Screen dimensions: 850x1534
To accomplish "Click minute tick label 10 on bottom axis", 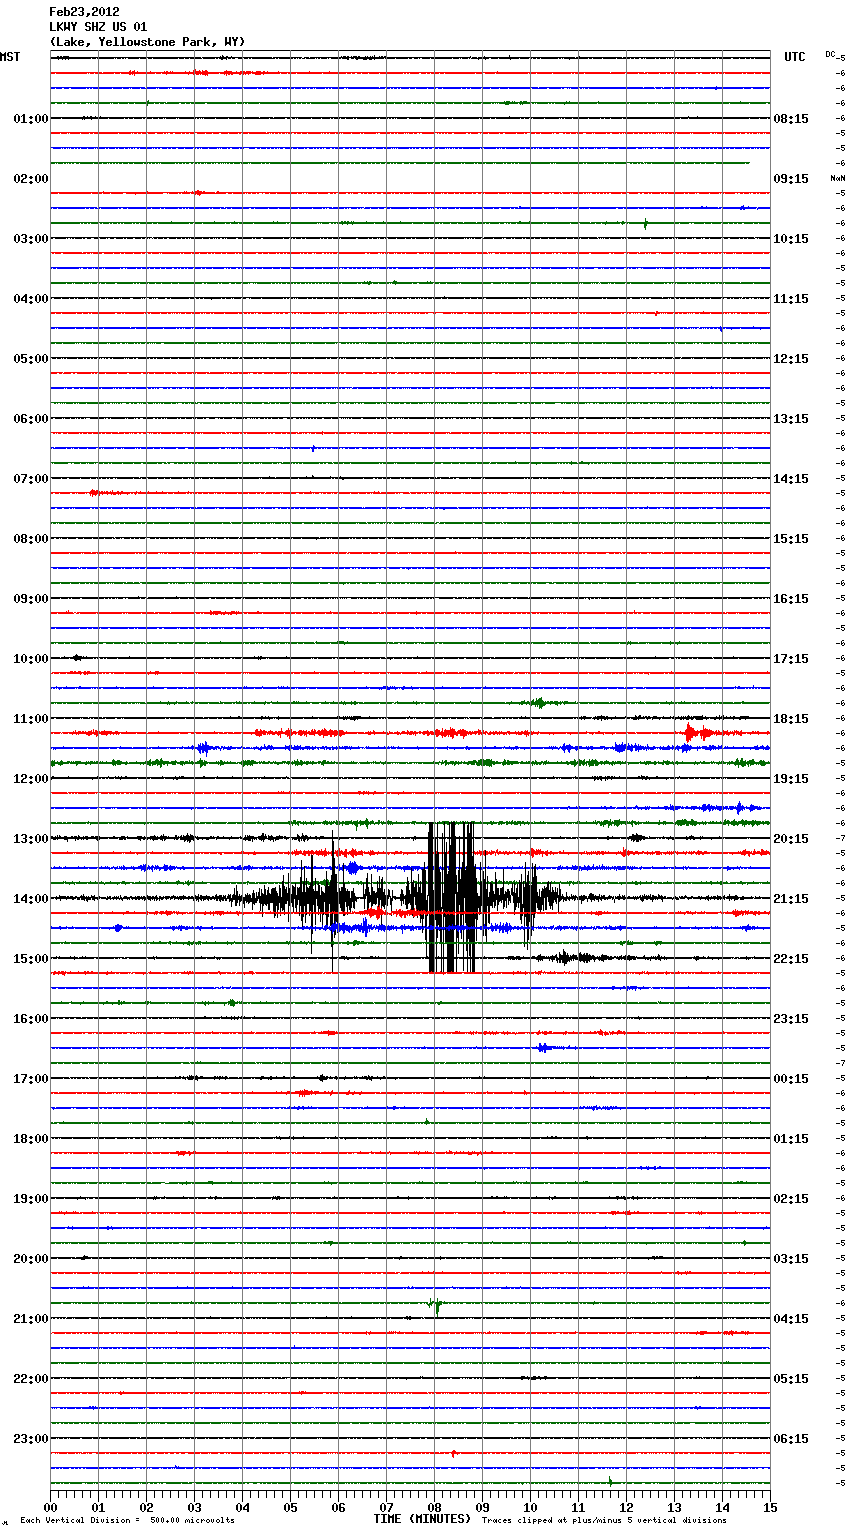I will click(530, 1507).
